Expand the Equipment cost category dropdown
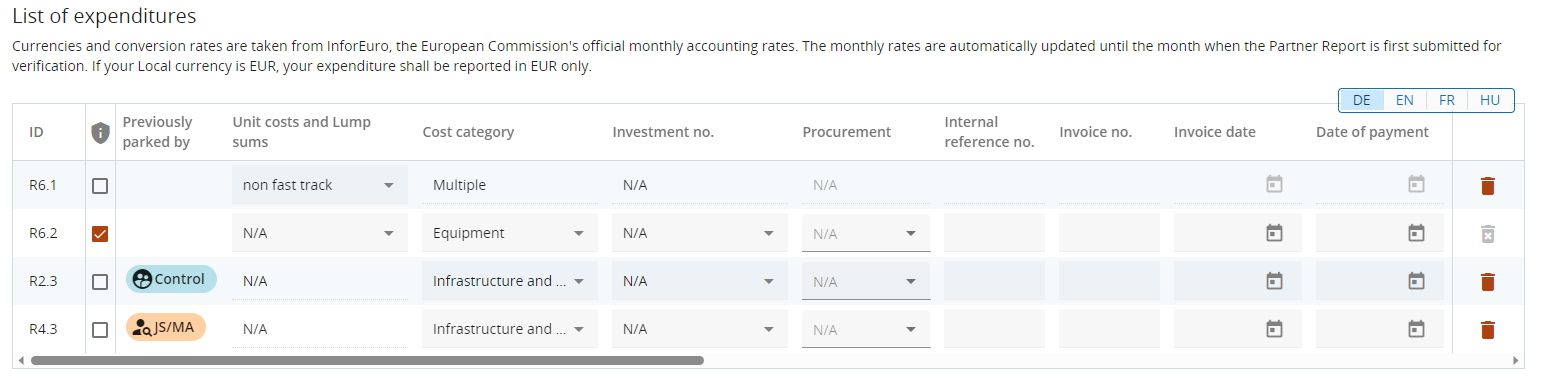 pyautogui.click(x=510, y=233)
